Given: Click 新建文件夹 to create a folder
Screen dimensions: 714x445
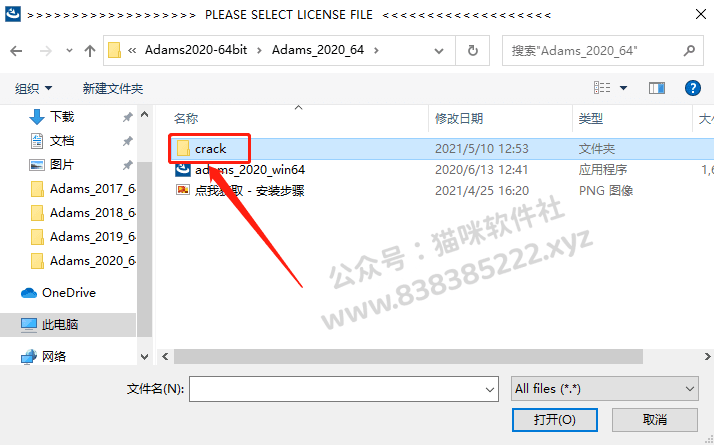Looking at the screenshot, I should [113, 88].
